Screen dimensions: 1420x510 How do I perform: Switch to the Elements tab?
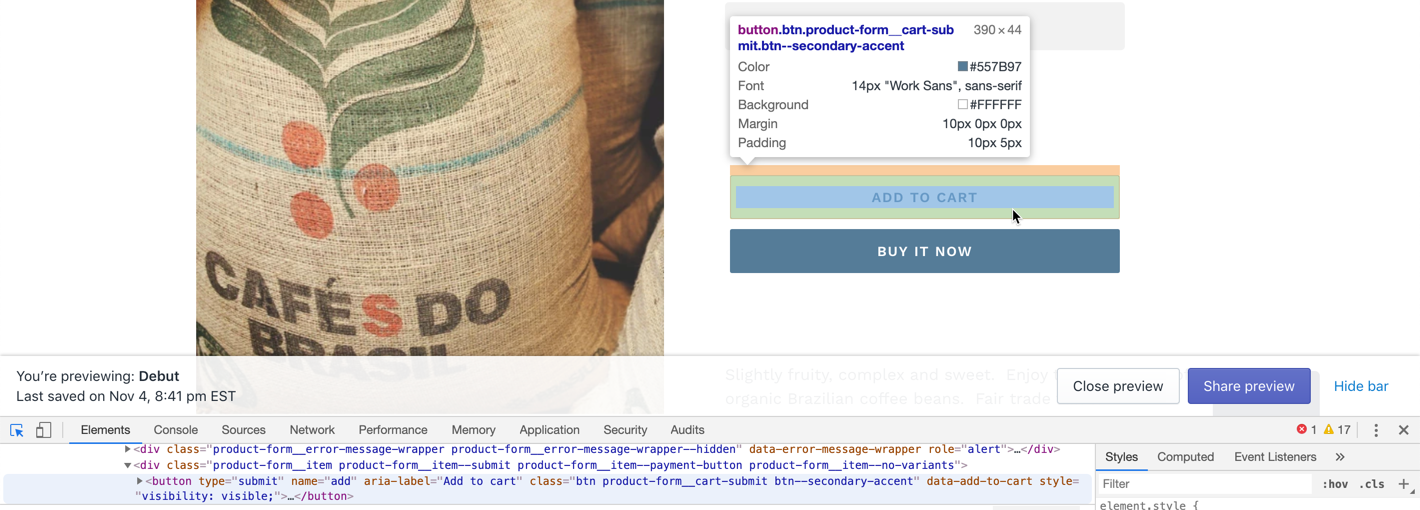pos(105,430)
